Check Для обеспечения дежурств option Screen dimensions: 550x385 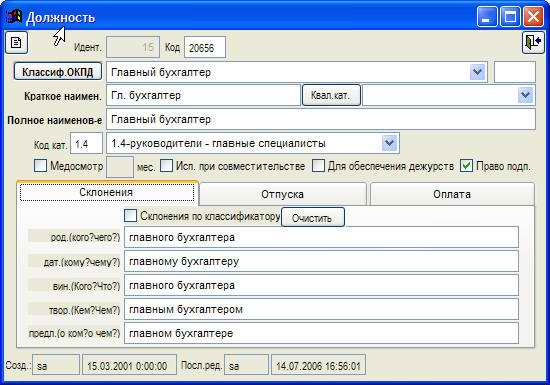pyautogui.click(x=318, y=165)
